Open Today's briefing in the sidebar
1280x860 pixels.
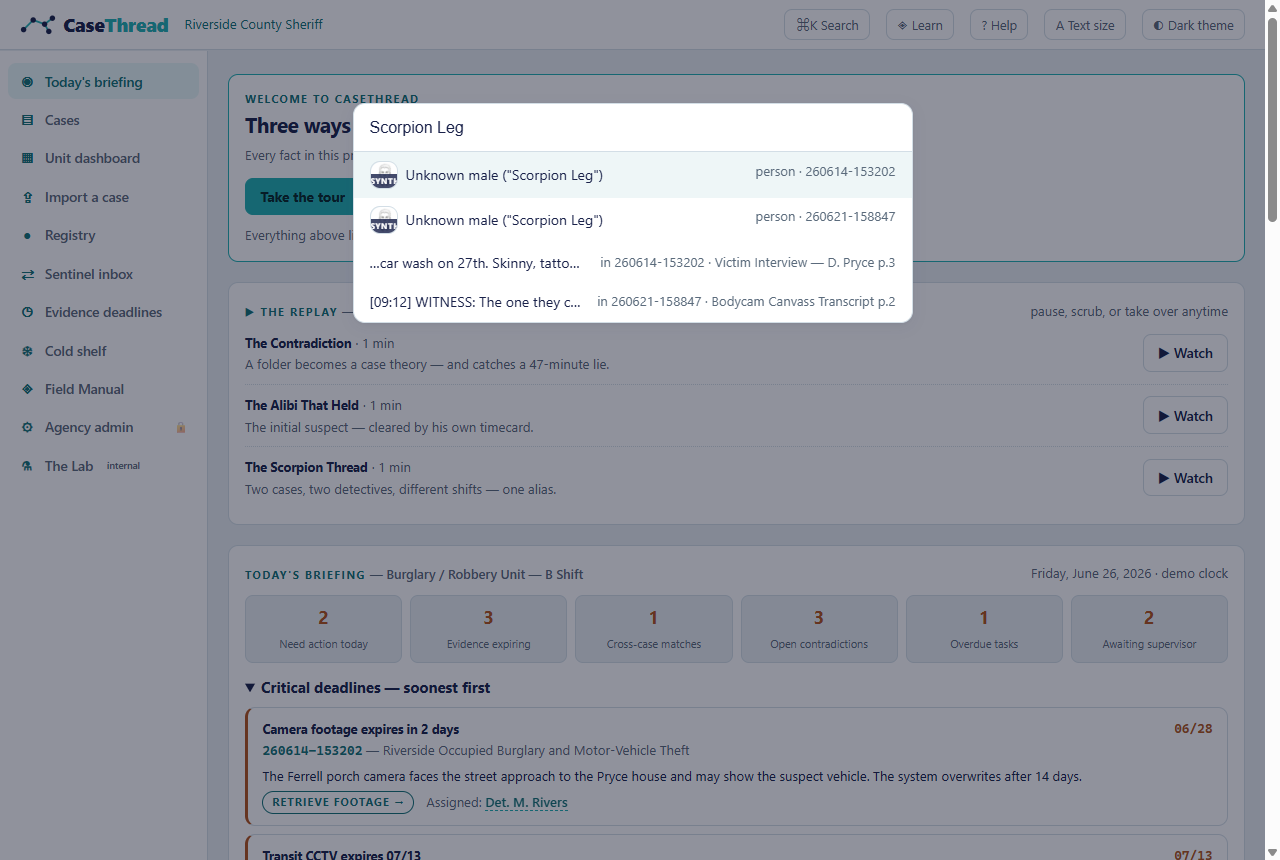(103, 82)
